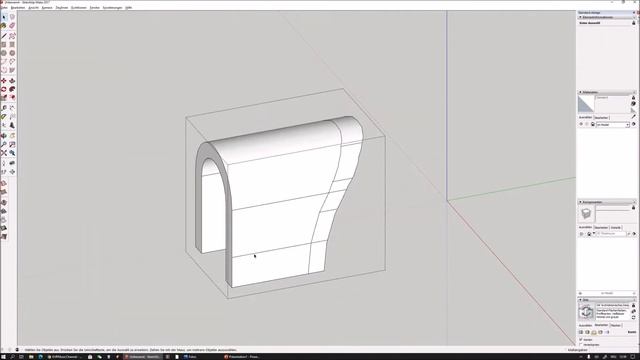Select the Push/Pull tool
The height and width of the screenshot is (360, 640).
click(12, 81)
